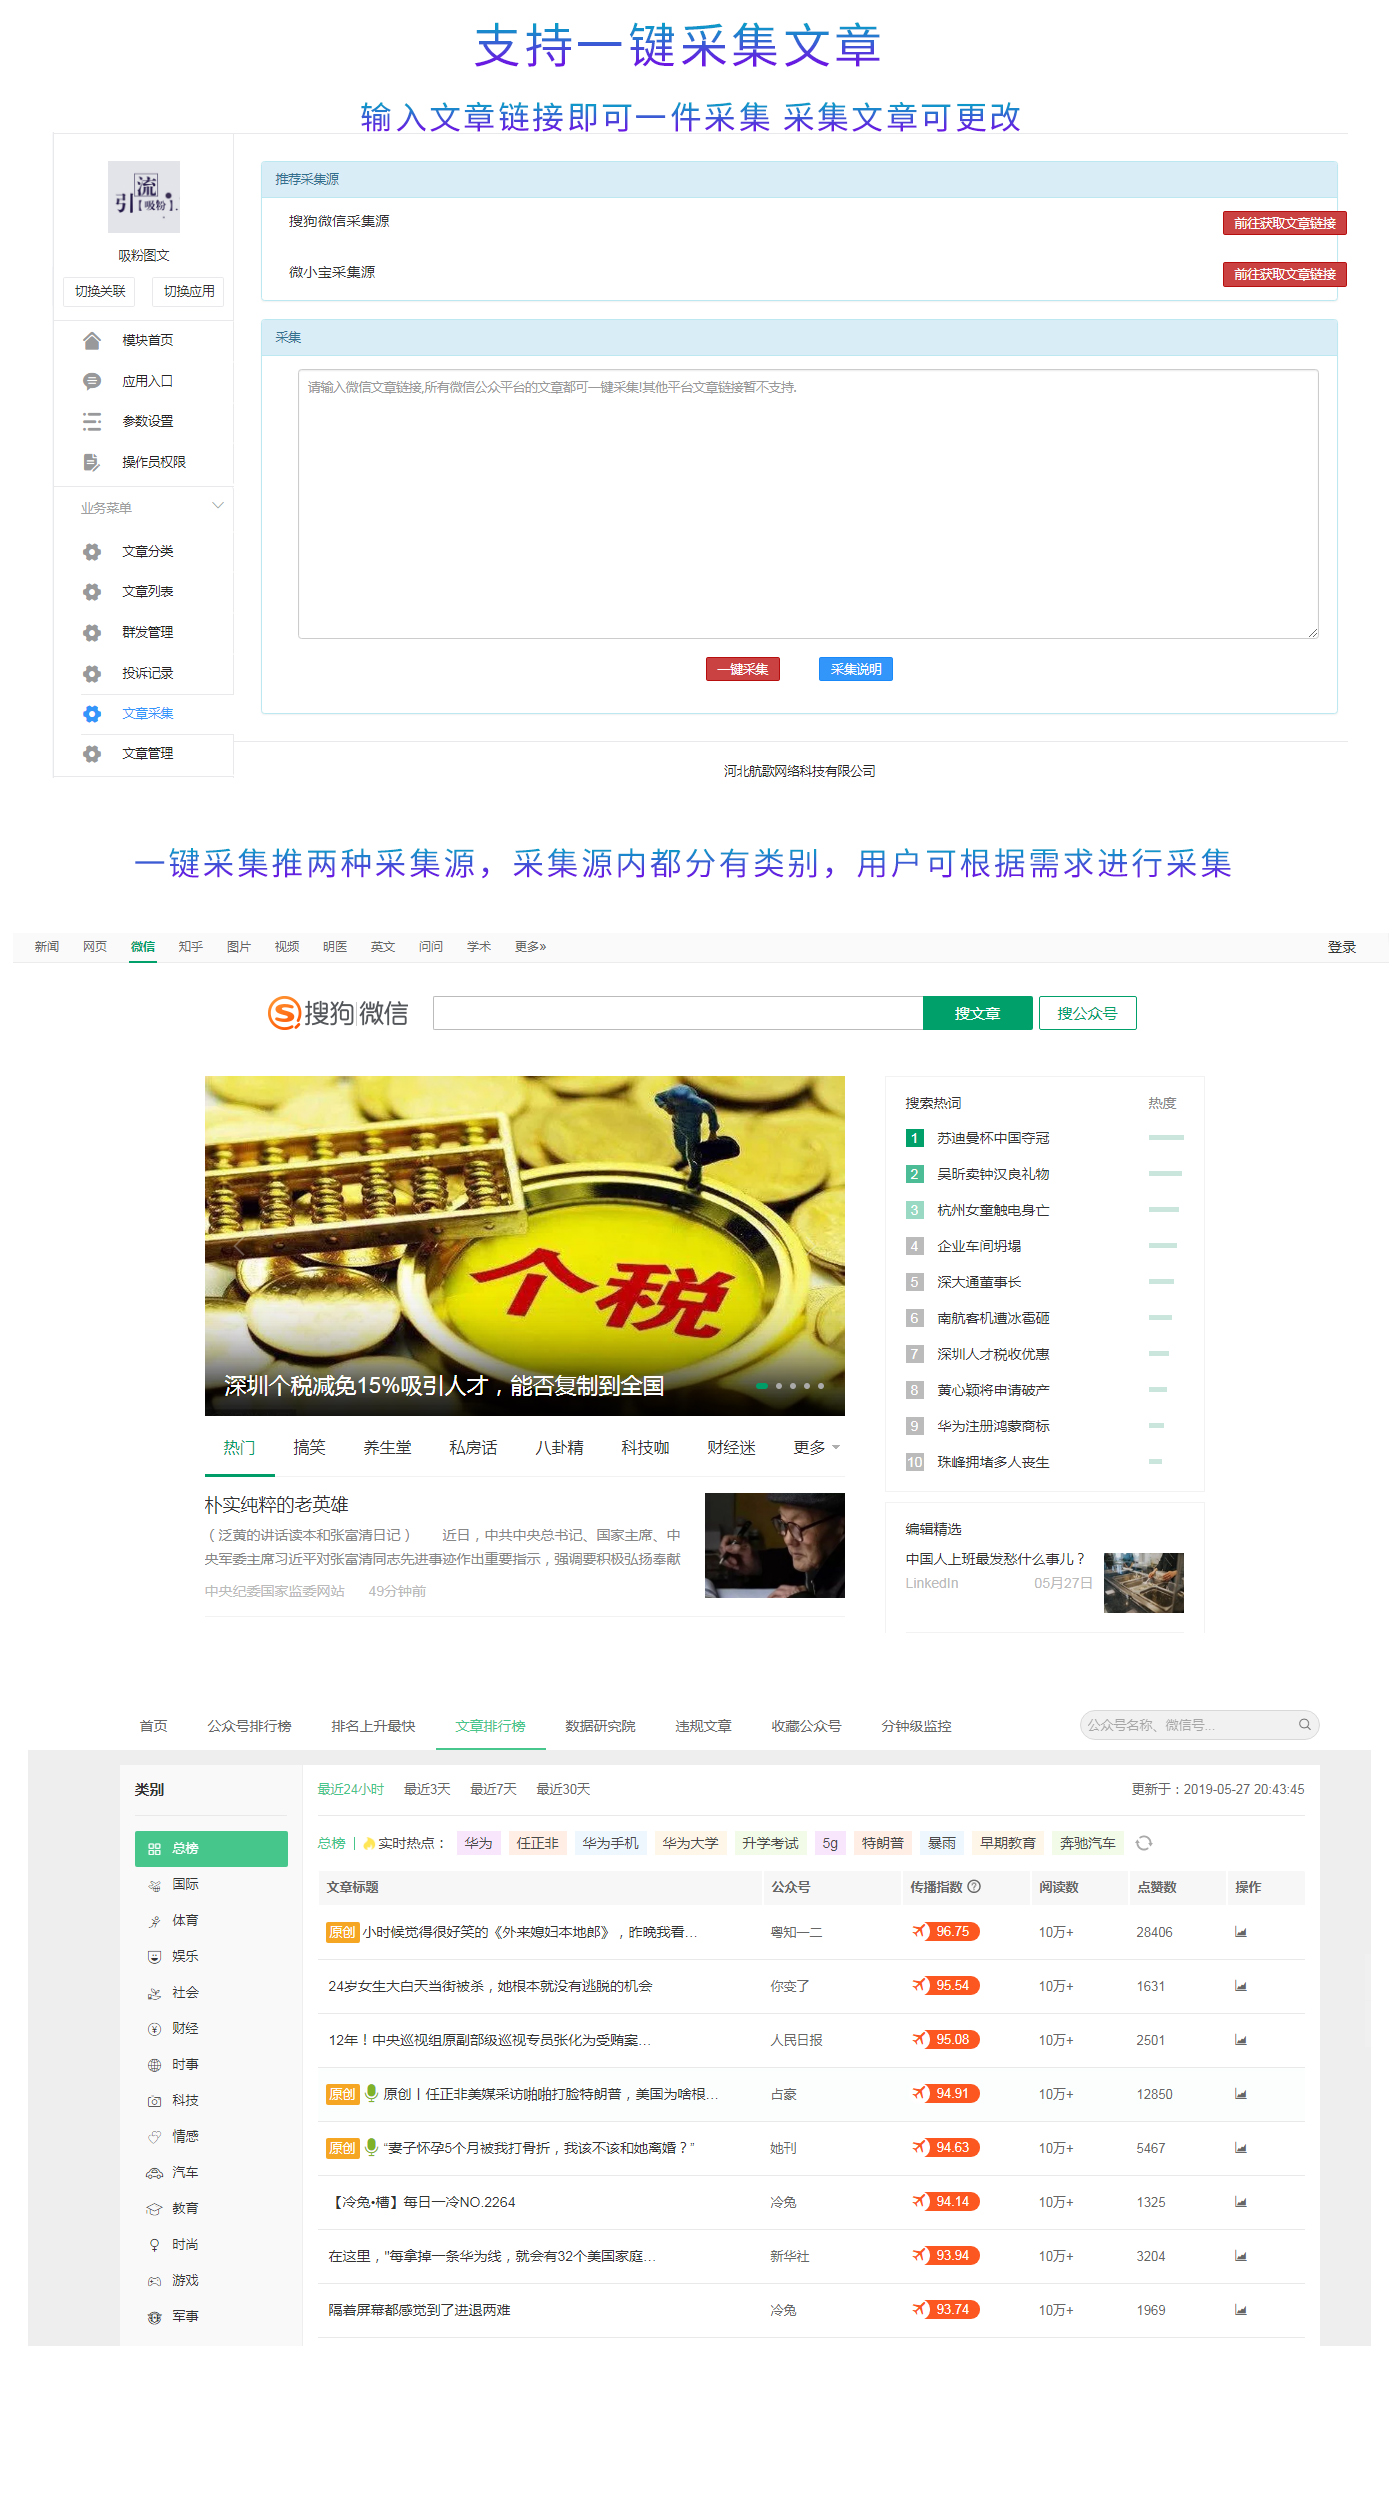Image resolution: width=1400 pixels, height=2500 pixels.
Task: Click the blue 采集说明 button
Action: click(856, 669)
